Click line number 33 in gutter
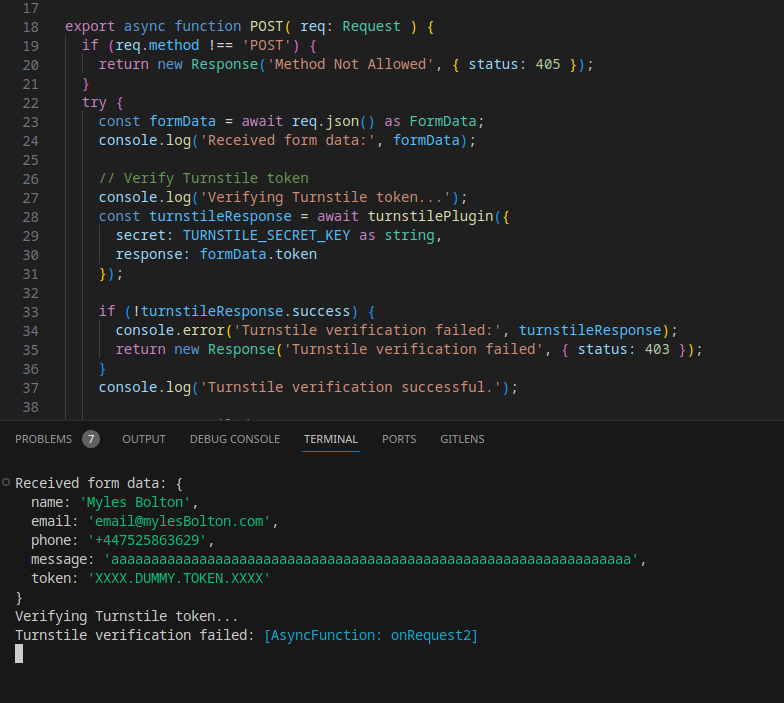 [x=30, y=312]
